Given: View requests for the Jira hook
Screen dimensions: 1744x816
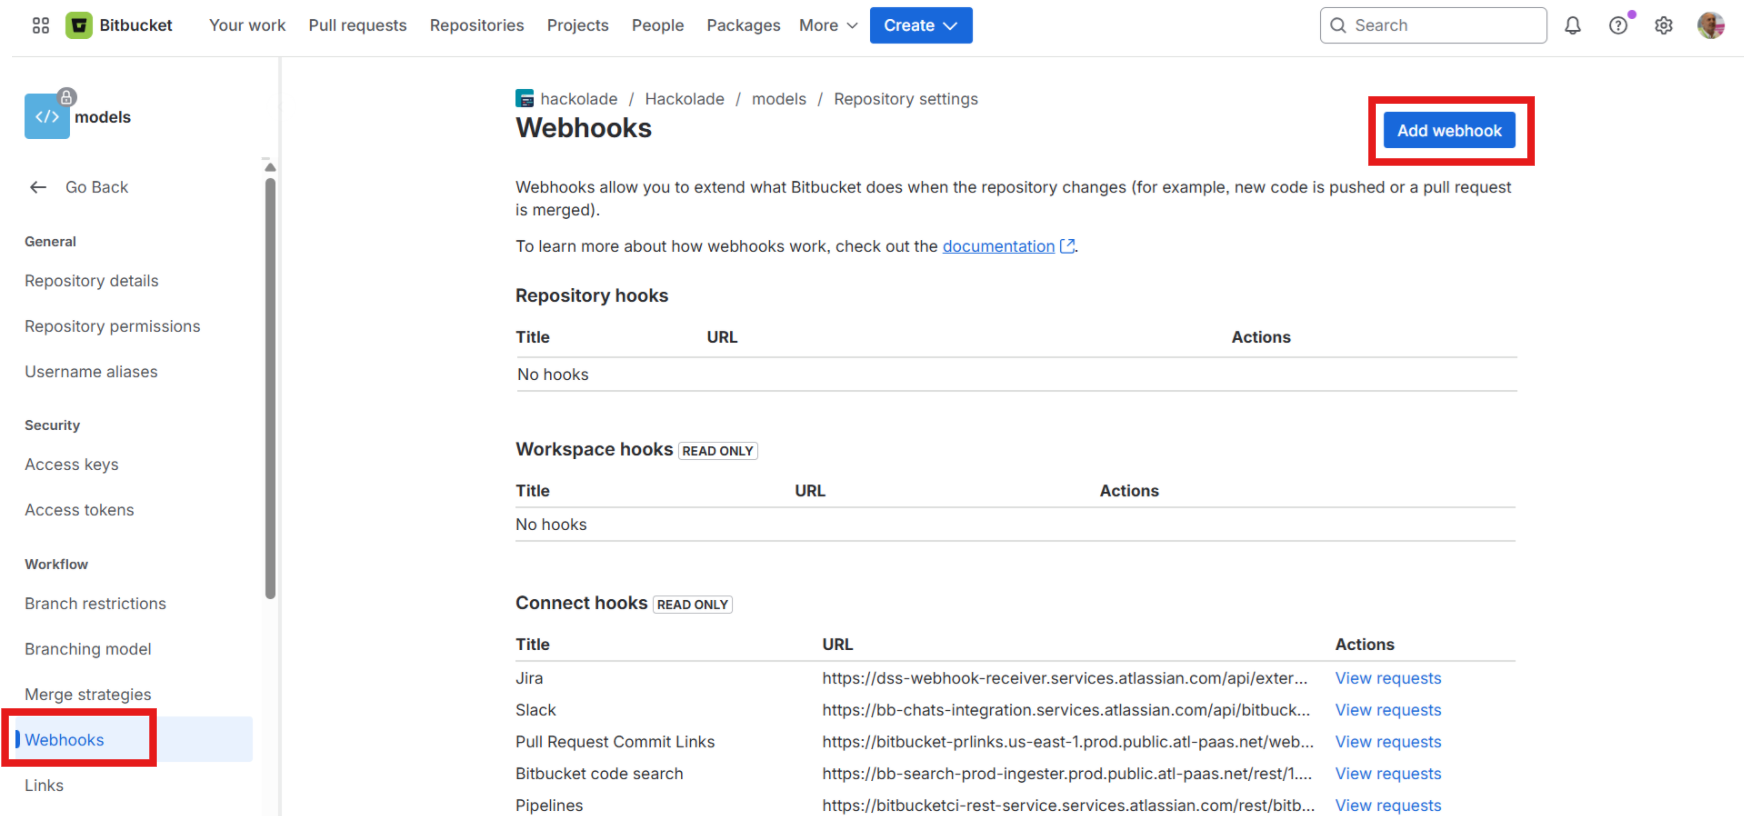Looking at the screenshot, I should coord(1388,678).
